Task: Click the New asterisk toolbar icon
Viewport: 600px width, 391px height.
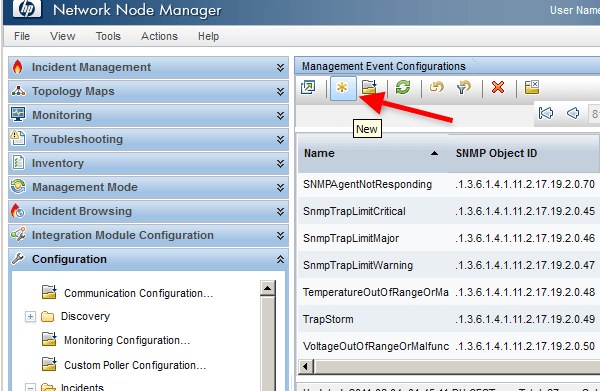Action: [342, 88]
